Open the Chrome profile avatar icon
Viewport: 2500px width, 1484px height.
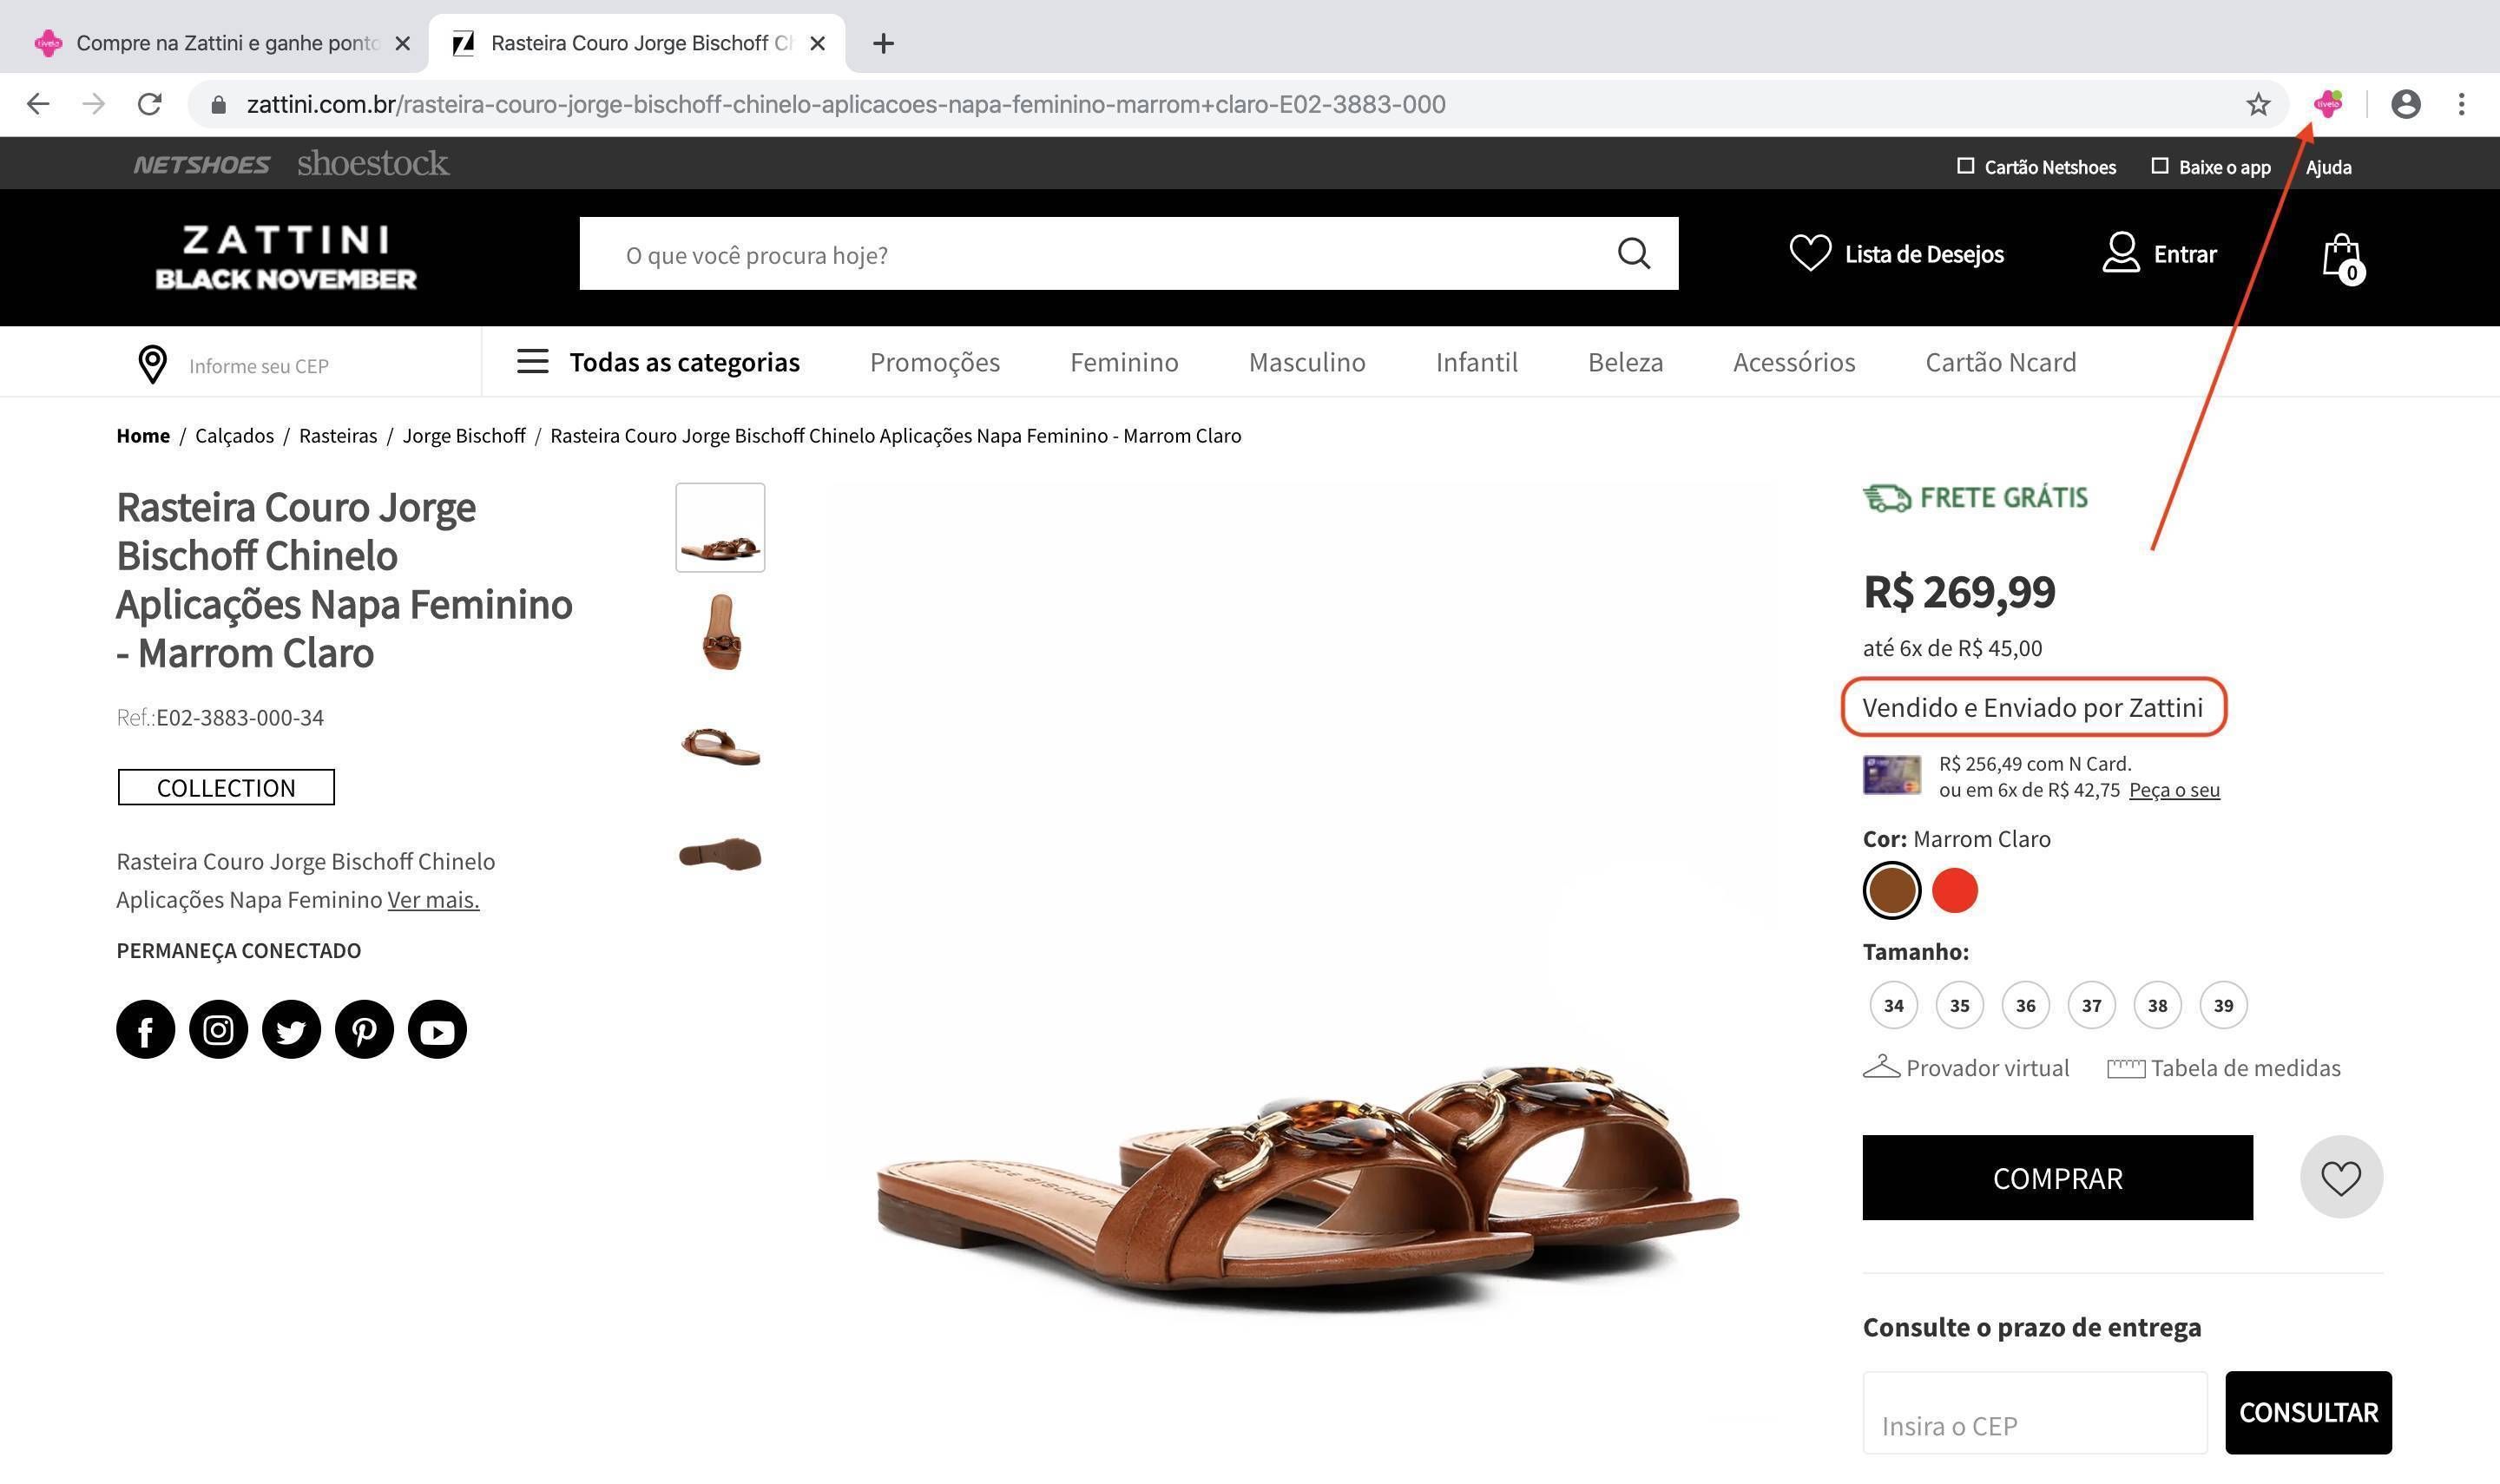2405,104
